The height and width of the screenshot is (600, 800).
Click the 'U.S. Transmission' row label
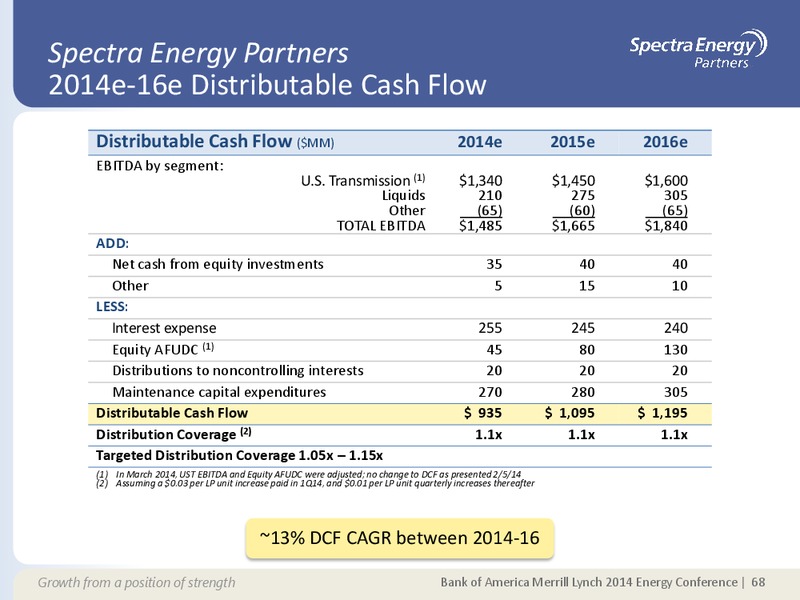[x=363, y=181]
